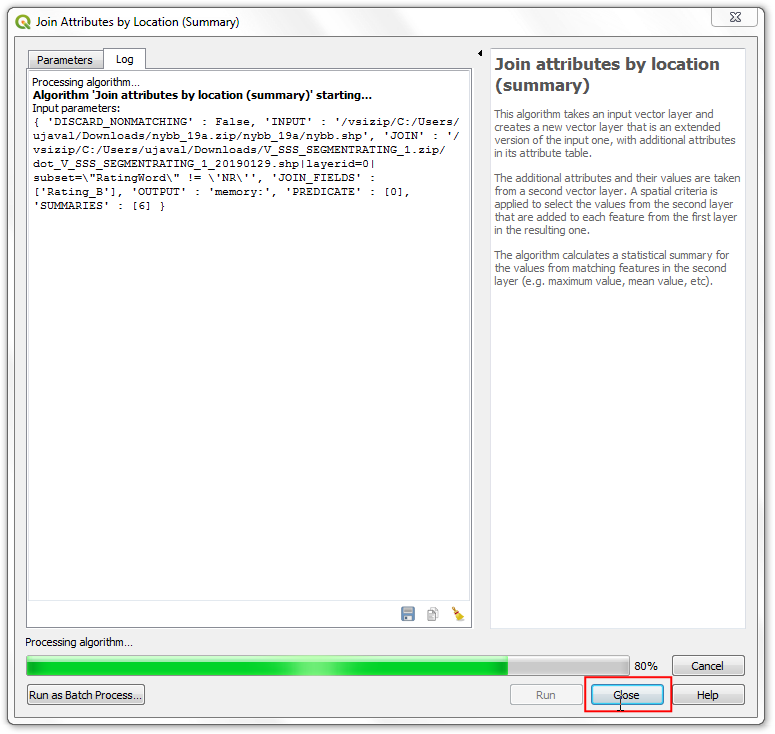Save the log to file
Viewport: 775px width, 734px height.
[x=408, y=614]
